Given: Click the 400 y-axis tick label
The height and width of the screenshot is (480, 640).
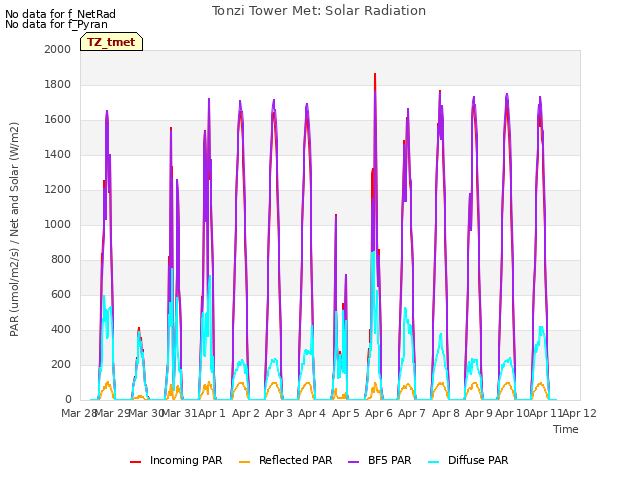Looking at the screenshot, I should point(61,329).
